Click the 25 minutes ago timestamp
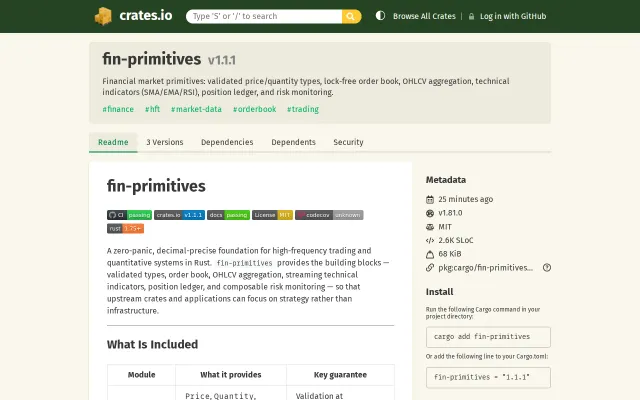Viewport: 640px width, 400px height. pyautogui.click(x=466, y=199)
